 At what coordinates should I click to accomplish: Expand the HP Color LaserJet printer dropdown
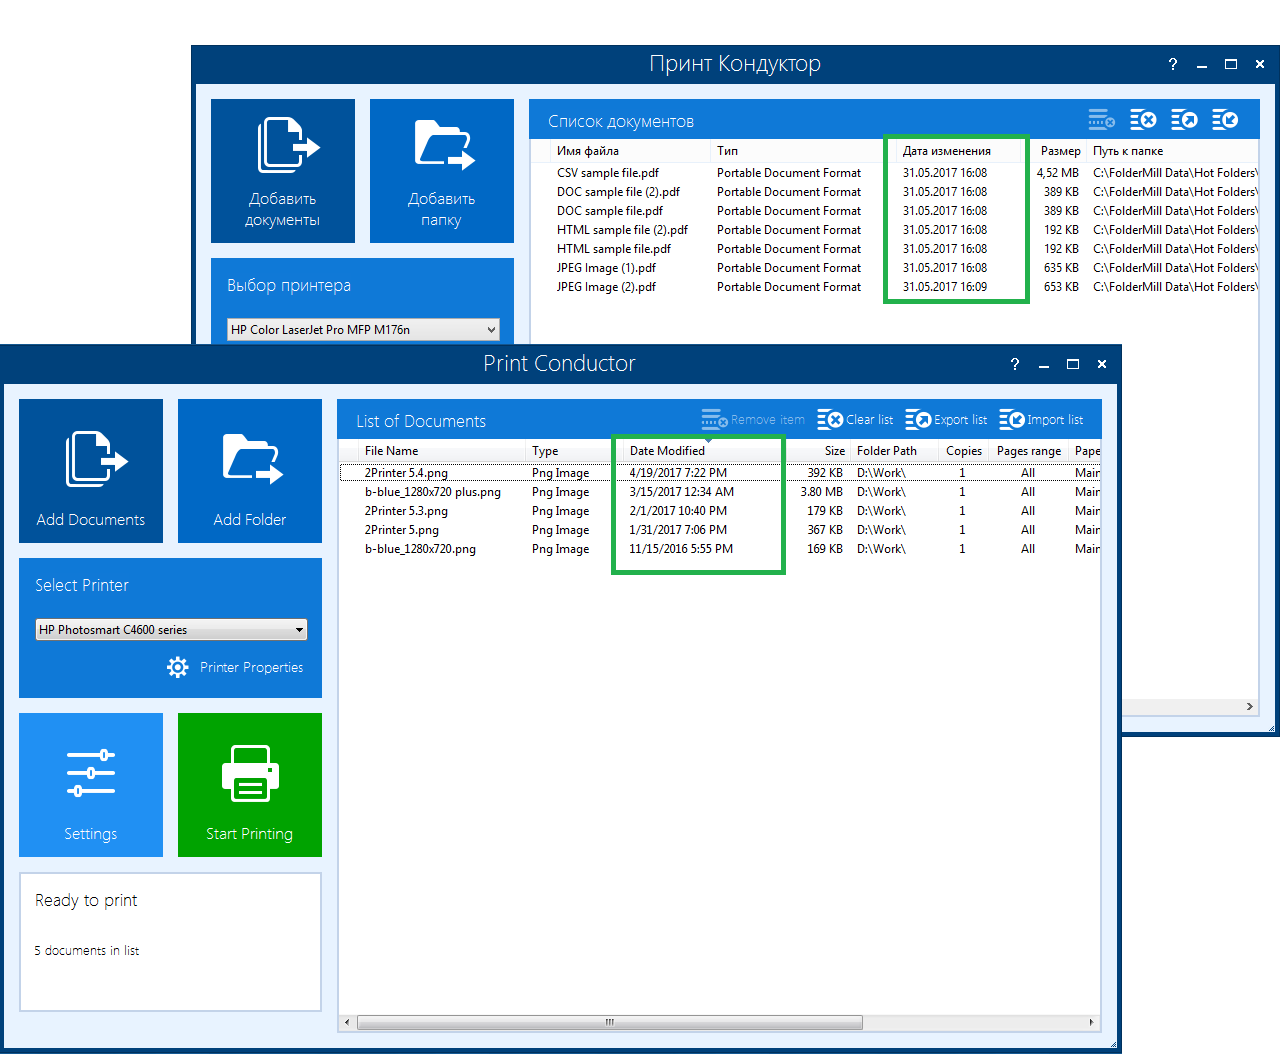click(x=491, y=330)
